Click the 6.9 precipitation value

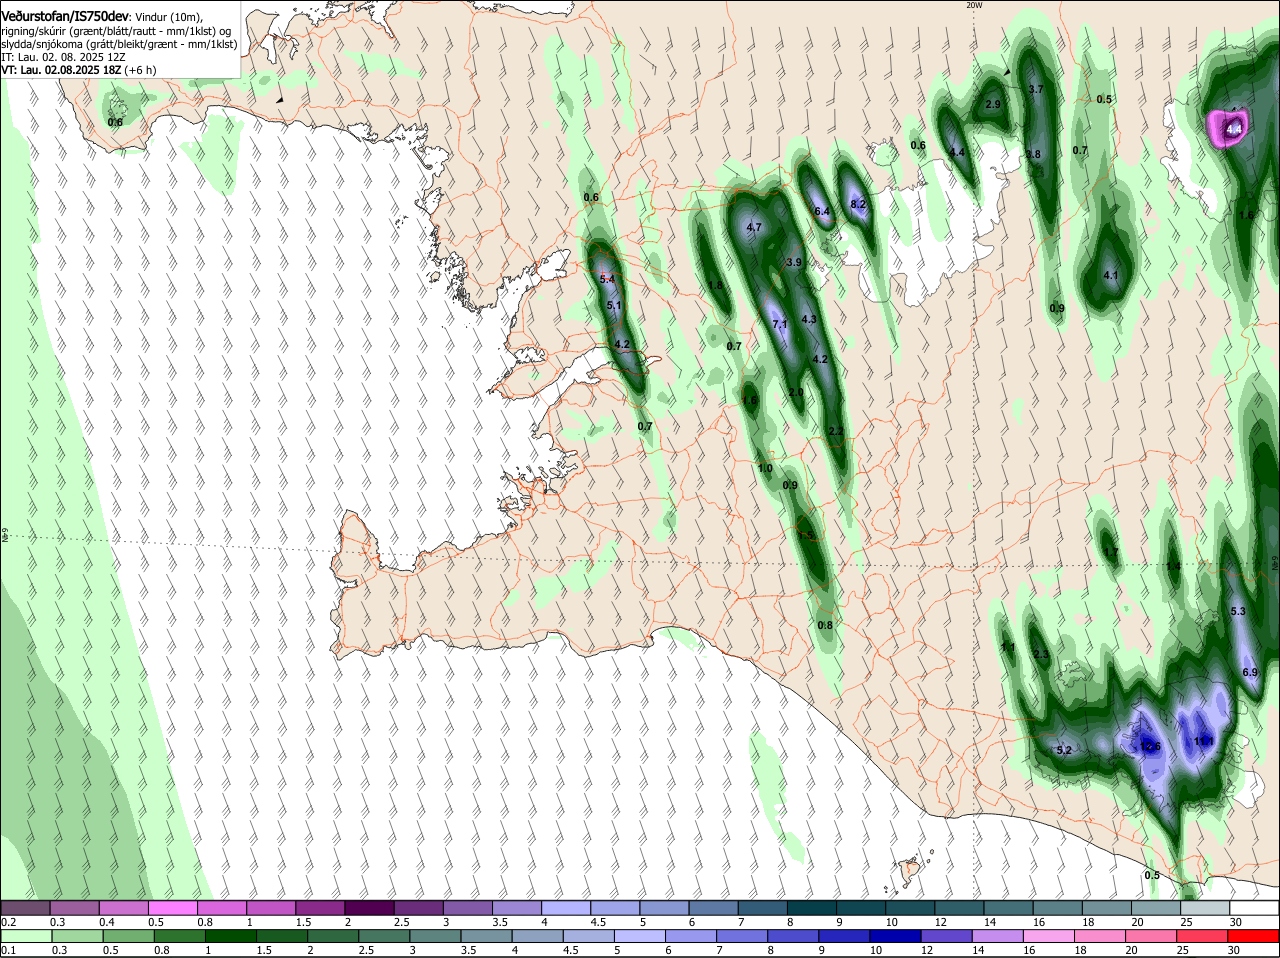[1249, 672]
